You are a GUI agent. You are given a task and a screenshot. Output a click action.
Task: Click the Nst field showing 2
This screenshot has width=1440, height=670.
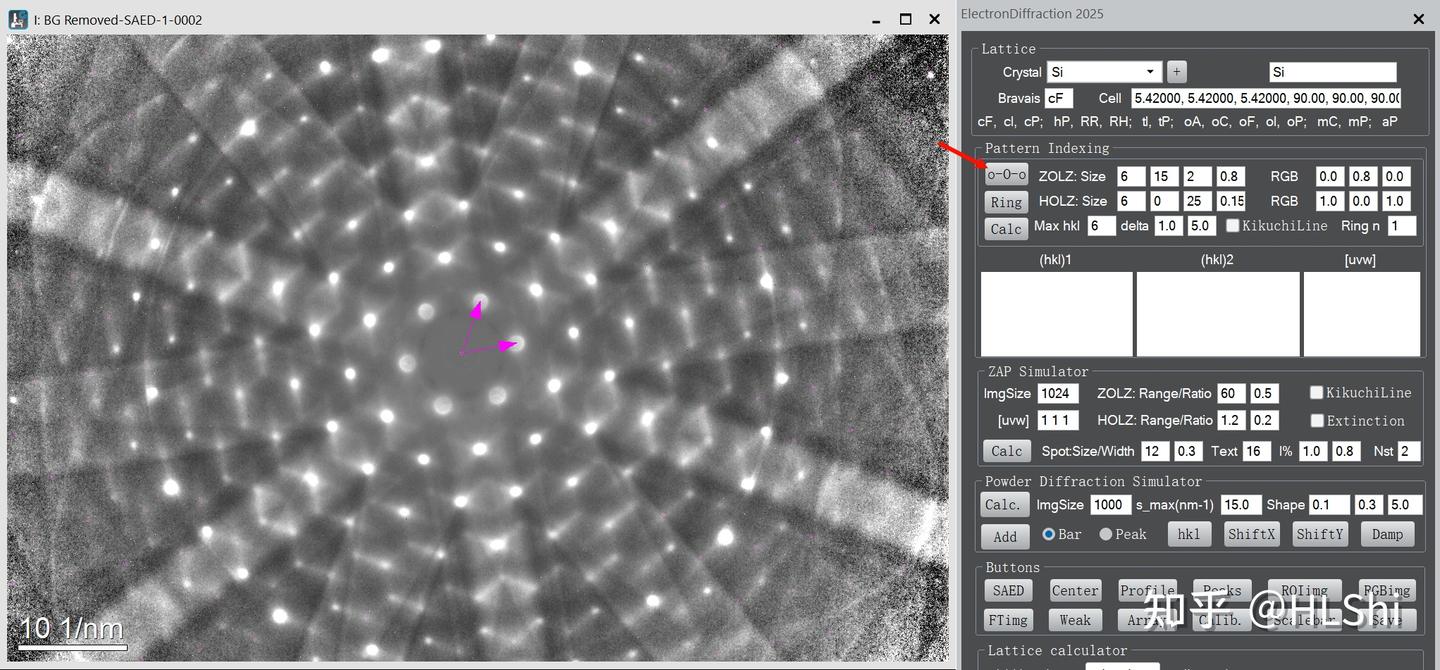tap(1409, 451)
